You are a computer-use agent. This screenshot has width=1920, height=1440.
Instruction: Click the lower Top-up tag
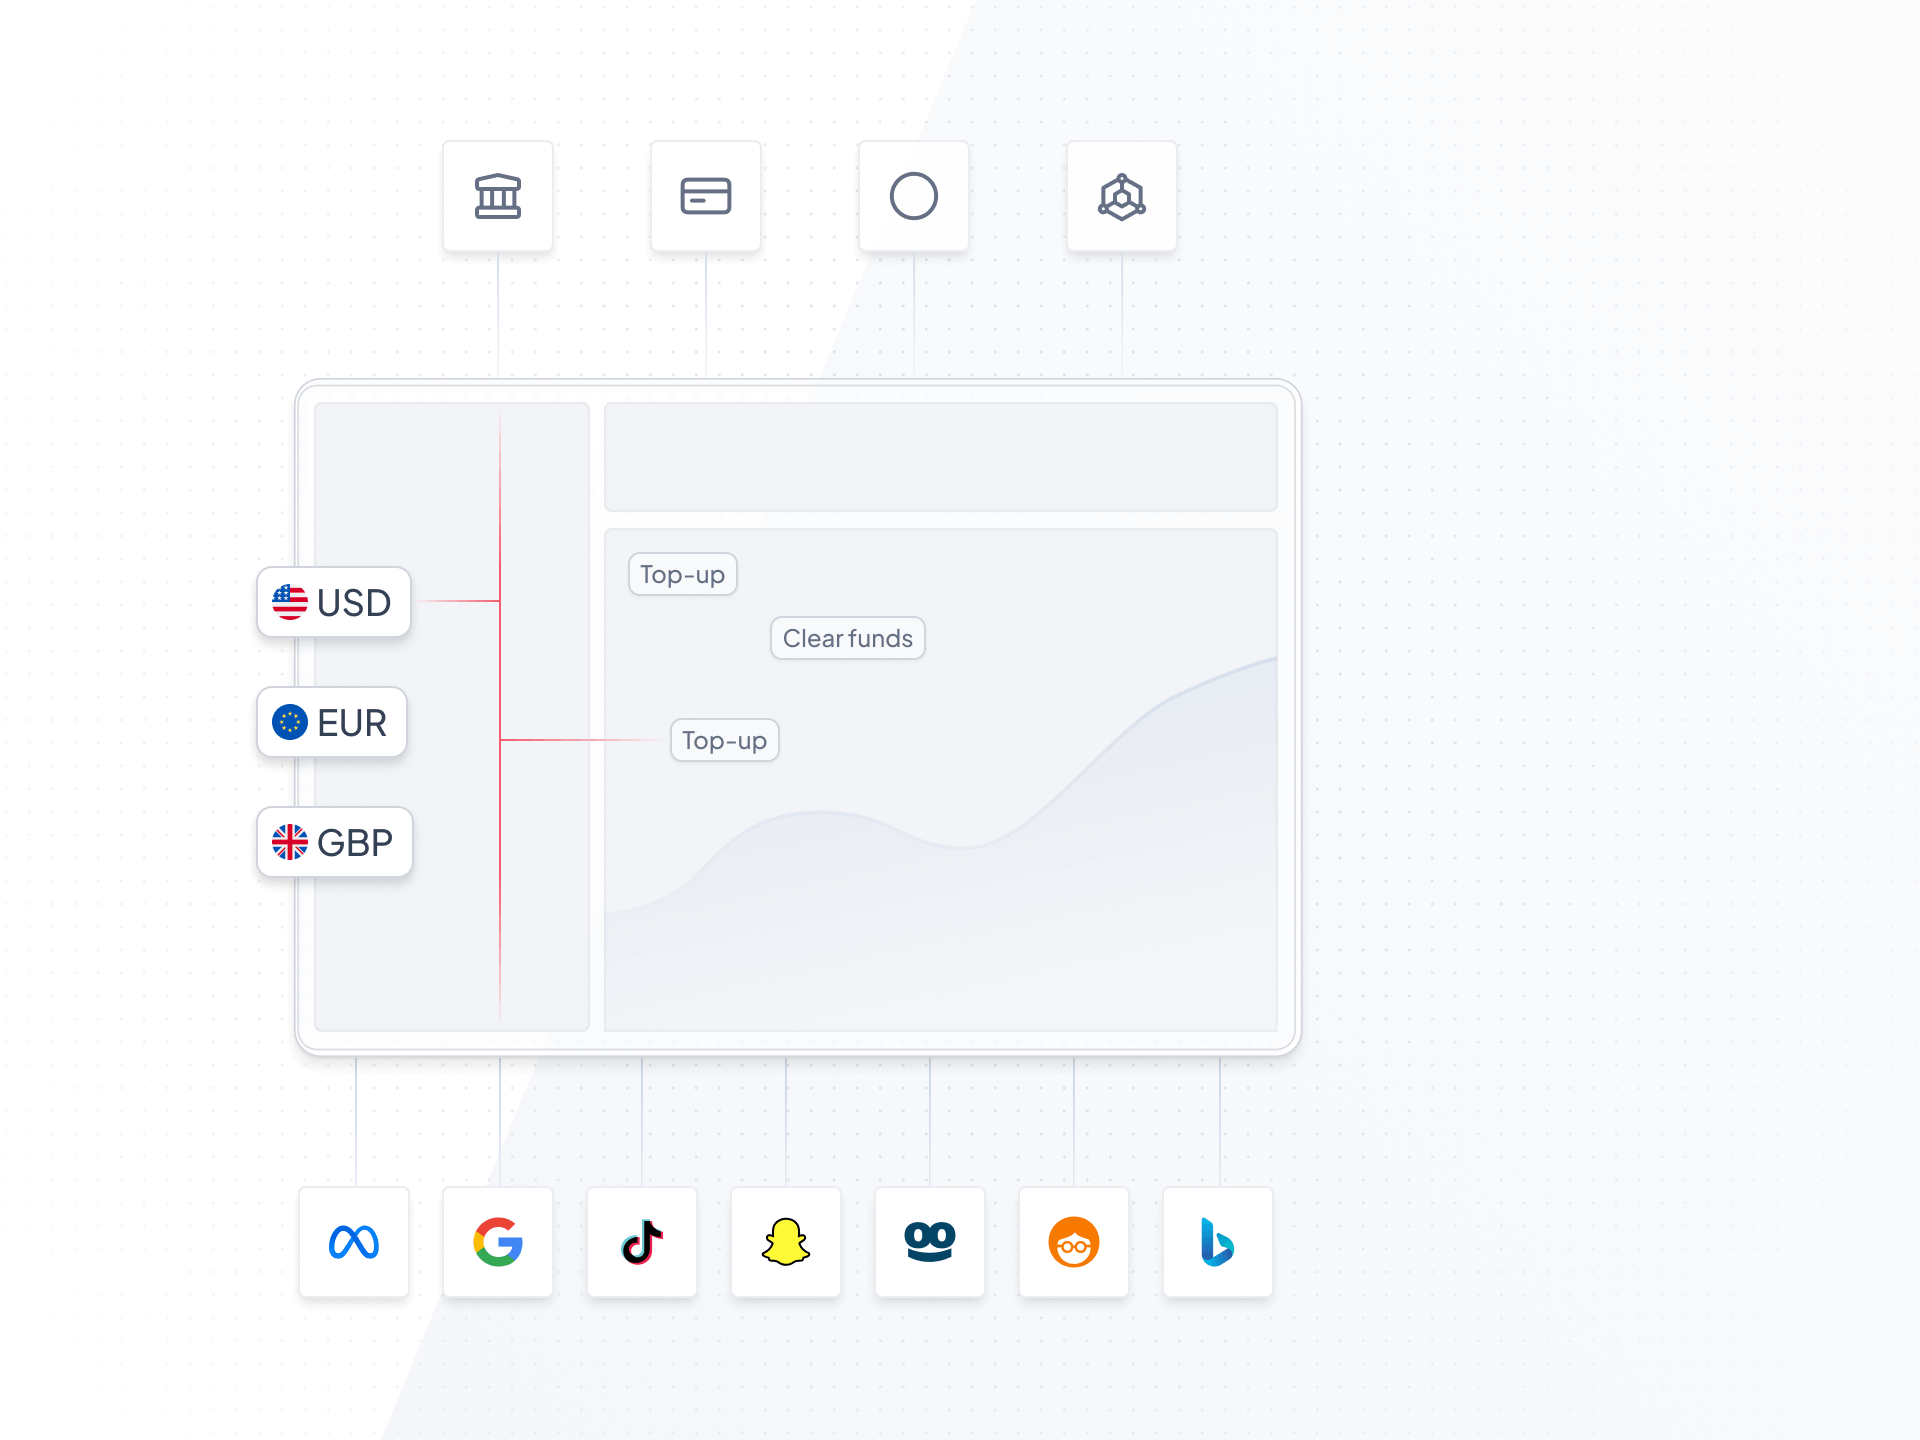[725, 741]
